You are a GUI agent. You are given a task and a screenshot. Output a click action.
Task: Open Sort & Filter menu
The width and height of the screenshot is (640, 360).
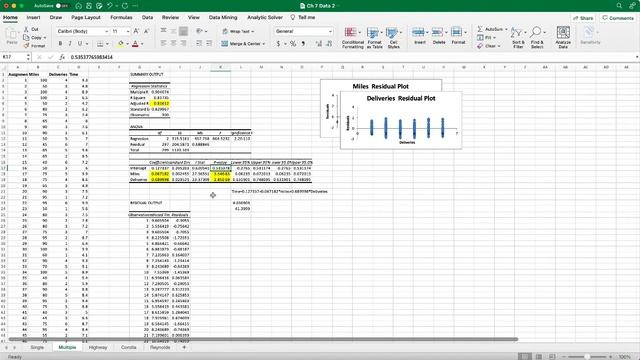(518, 38)
